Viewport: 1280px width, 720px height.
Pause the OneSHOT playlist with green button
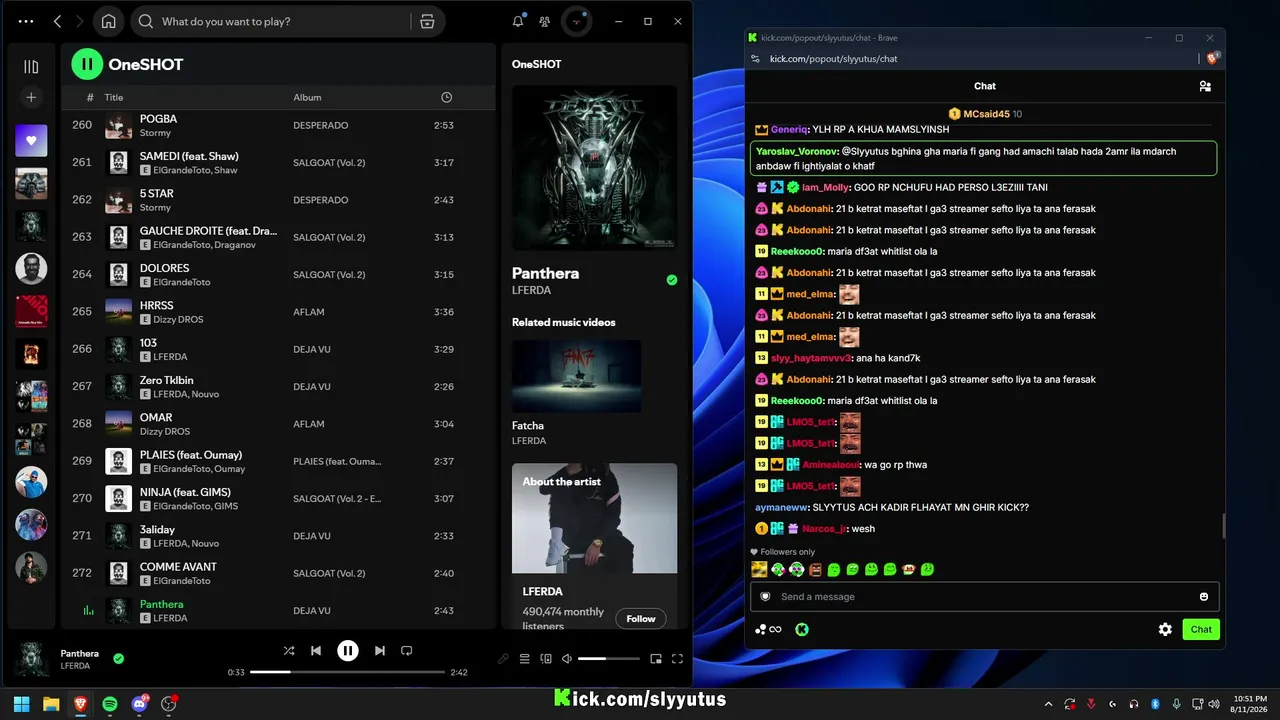[87, 64]
